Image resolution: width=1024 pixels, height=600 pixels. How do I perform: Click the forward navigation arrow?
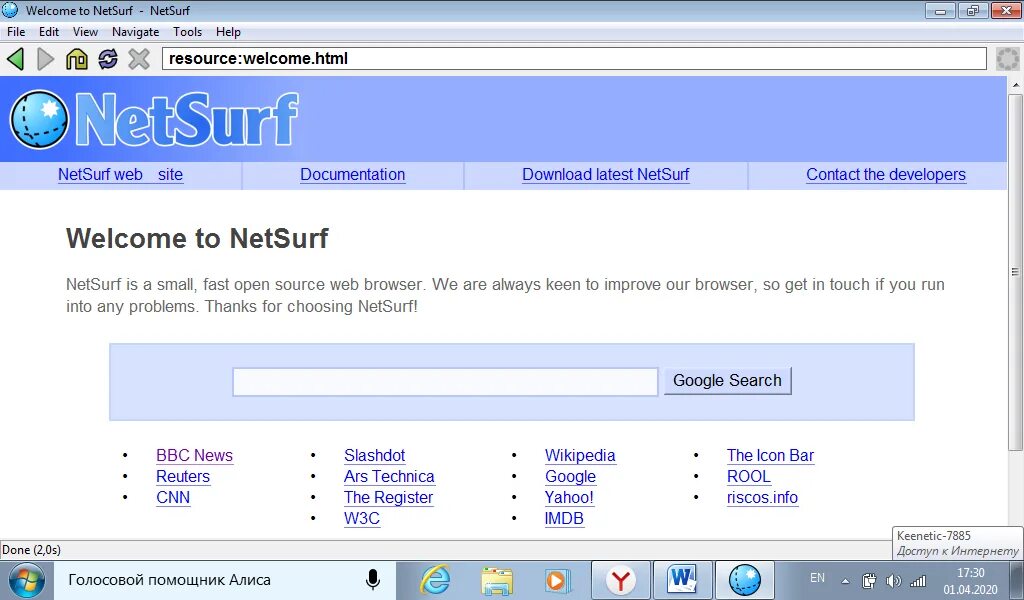tap(45, 59)
